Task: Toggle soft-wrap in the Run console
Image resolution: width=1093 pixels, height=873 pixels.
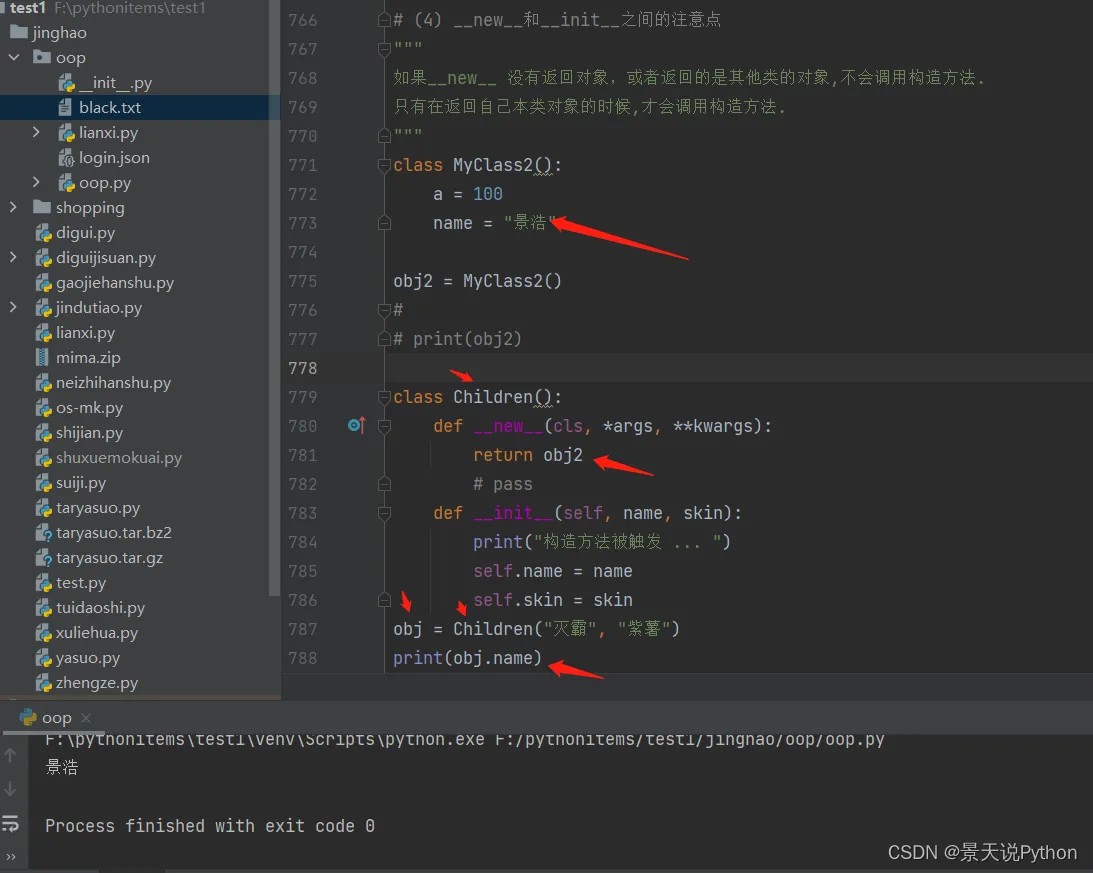Action: coord(11,823)
